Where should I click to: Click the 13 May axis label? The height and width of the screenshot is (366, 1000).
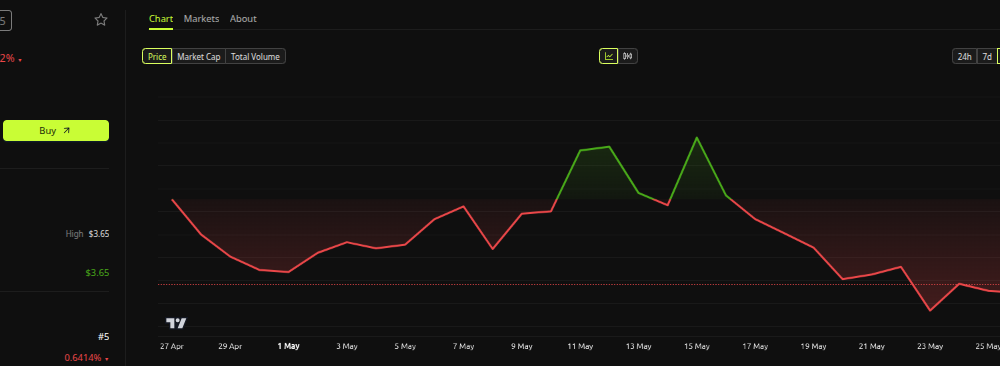[x=638, y=346]
